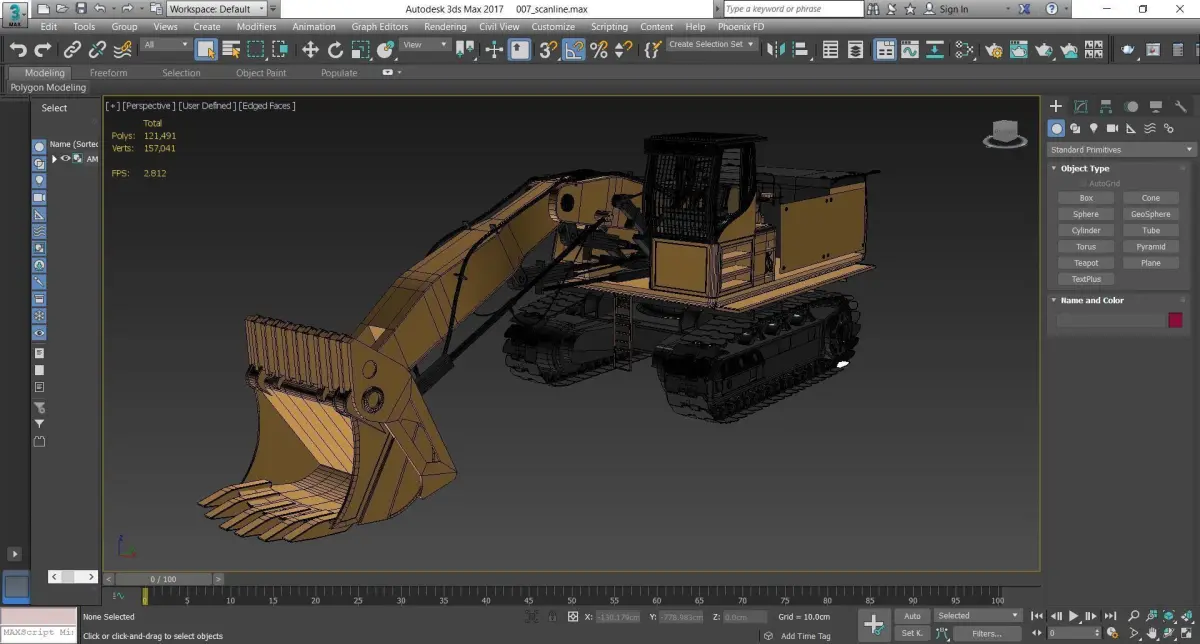
Task: Open the Modifiers menu
Action: [256, 27]
